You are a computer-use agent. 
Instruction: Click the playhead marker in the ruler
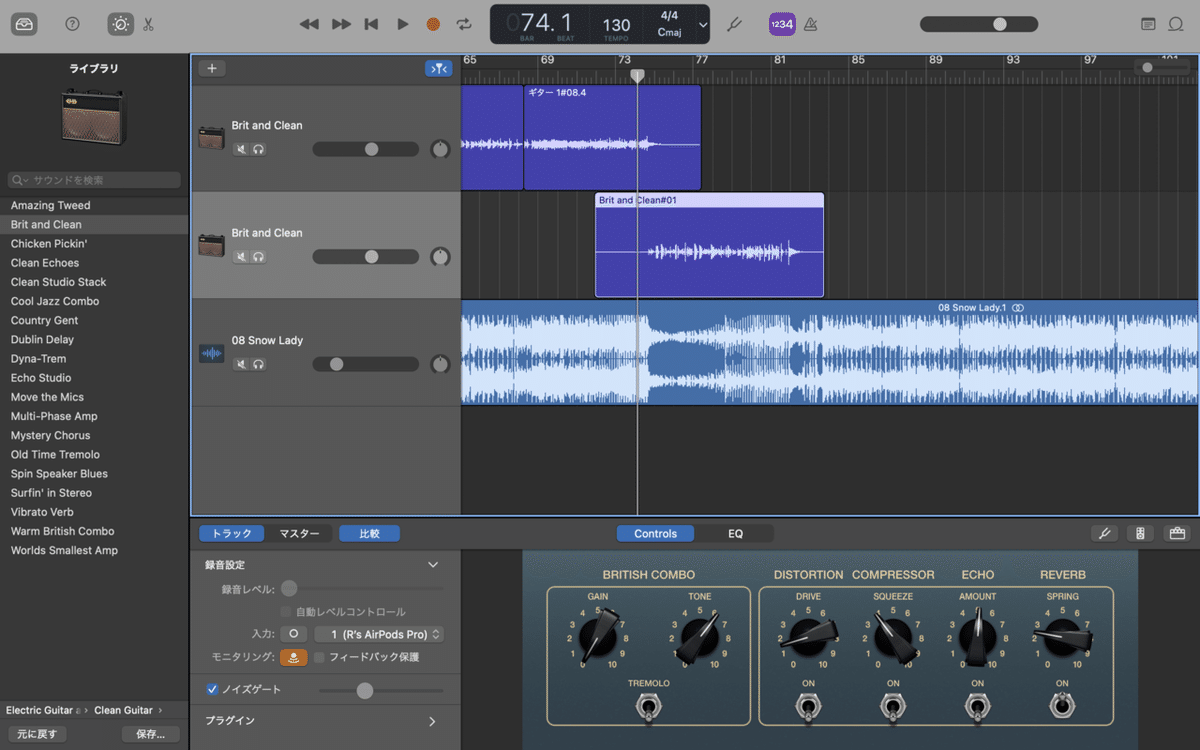pyautogui.click(x=637, y=76)
